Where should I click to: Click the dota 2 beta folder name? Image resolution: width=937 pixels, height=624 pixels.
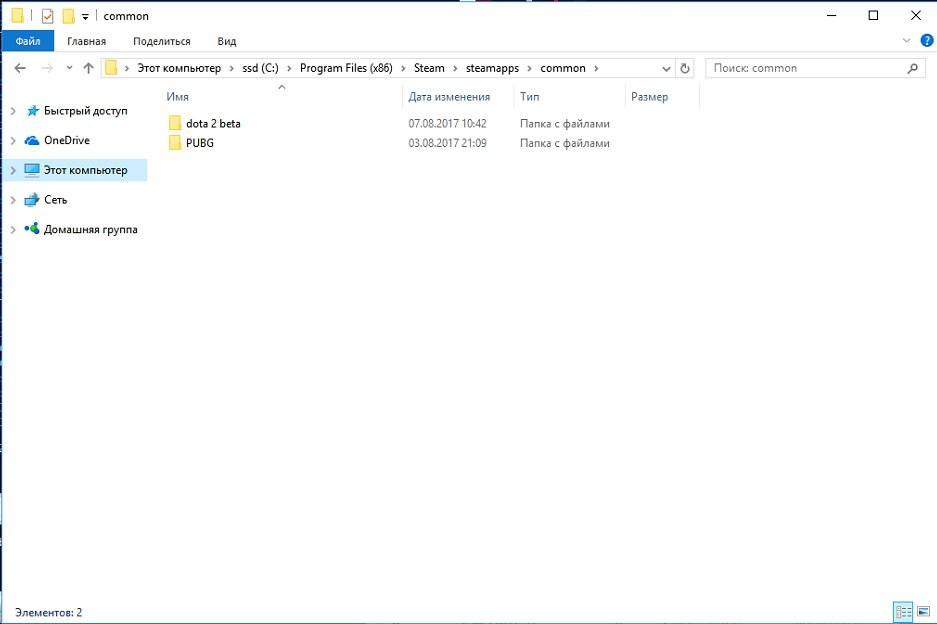click(x=213, y=124)
